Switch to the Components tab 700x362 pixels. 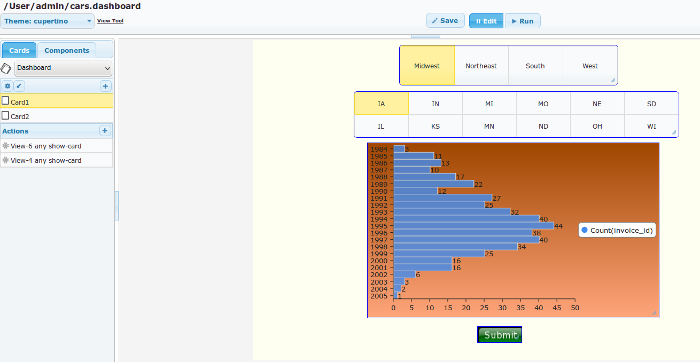[x=67, y=50]
